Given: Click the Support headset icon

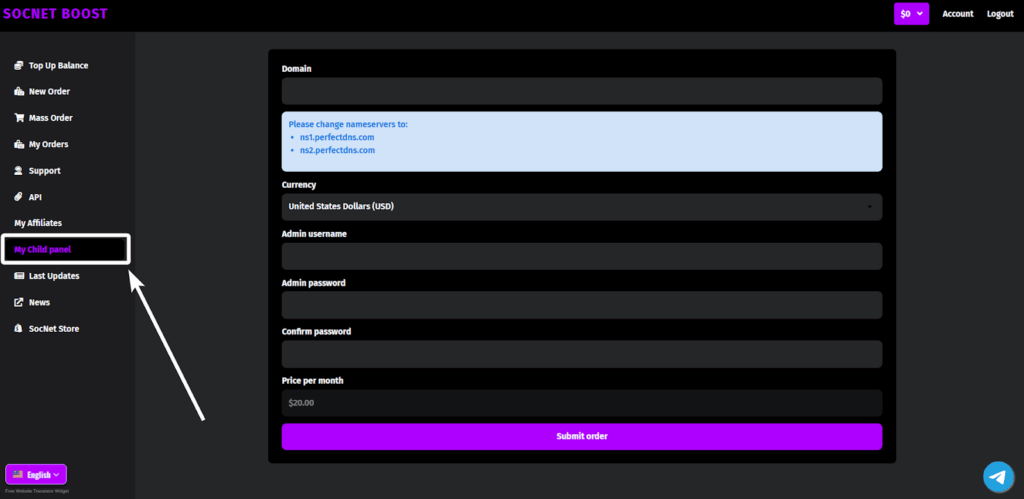Looking at the screenshot, I should click(x=19, y=171).
